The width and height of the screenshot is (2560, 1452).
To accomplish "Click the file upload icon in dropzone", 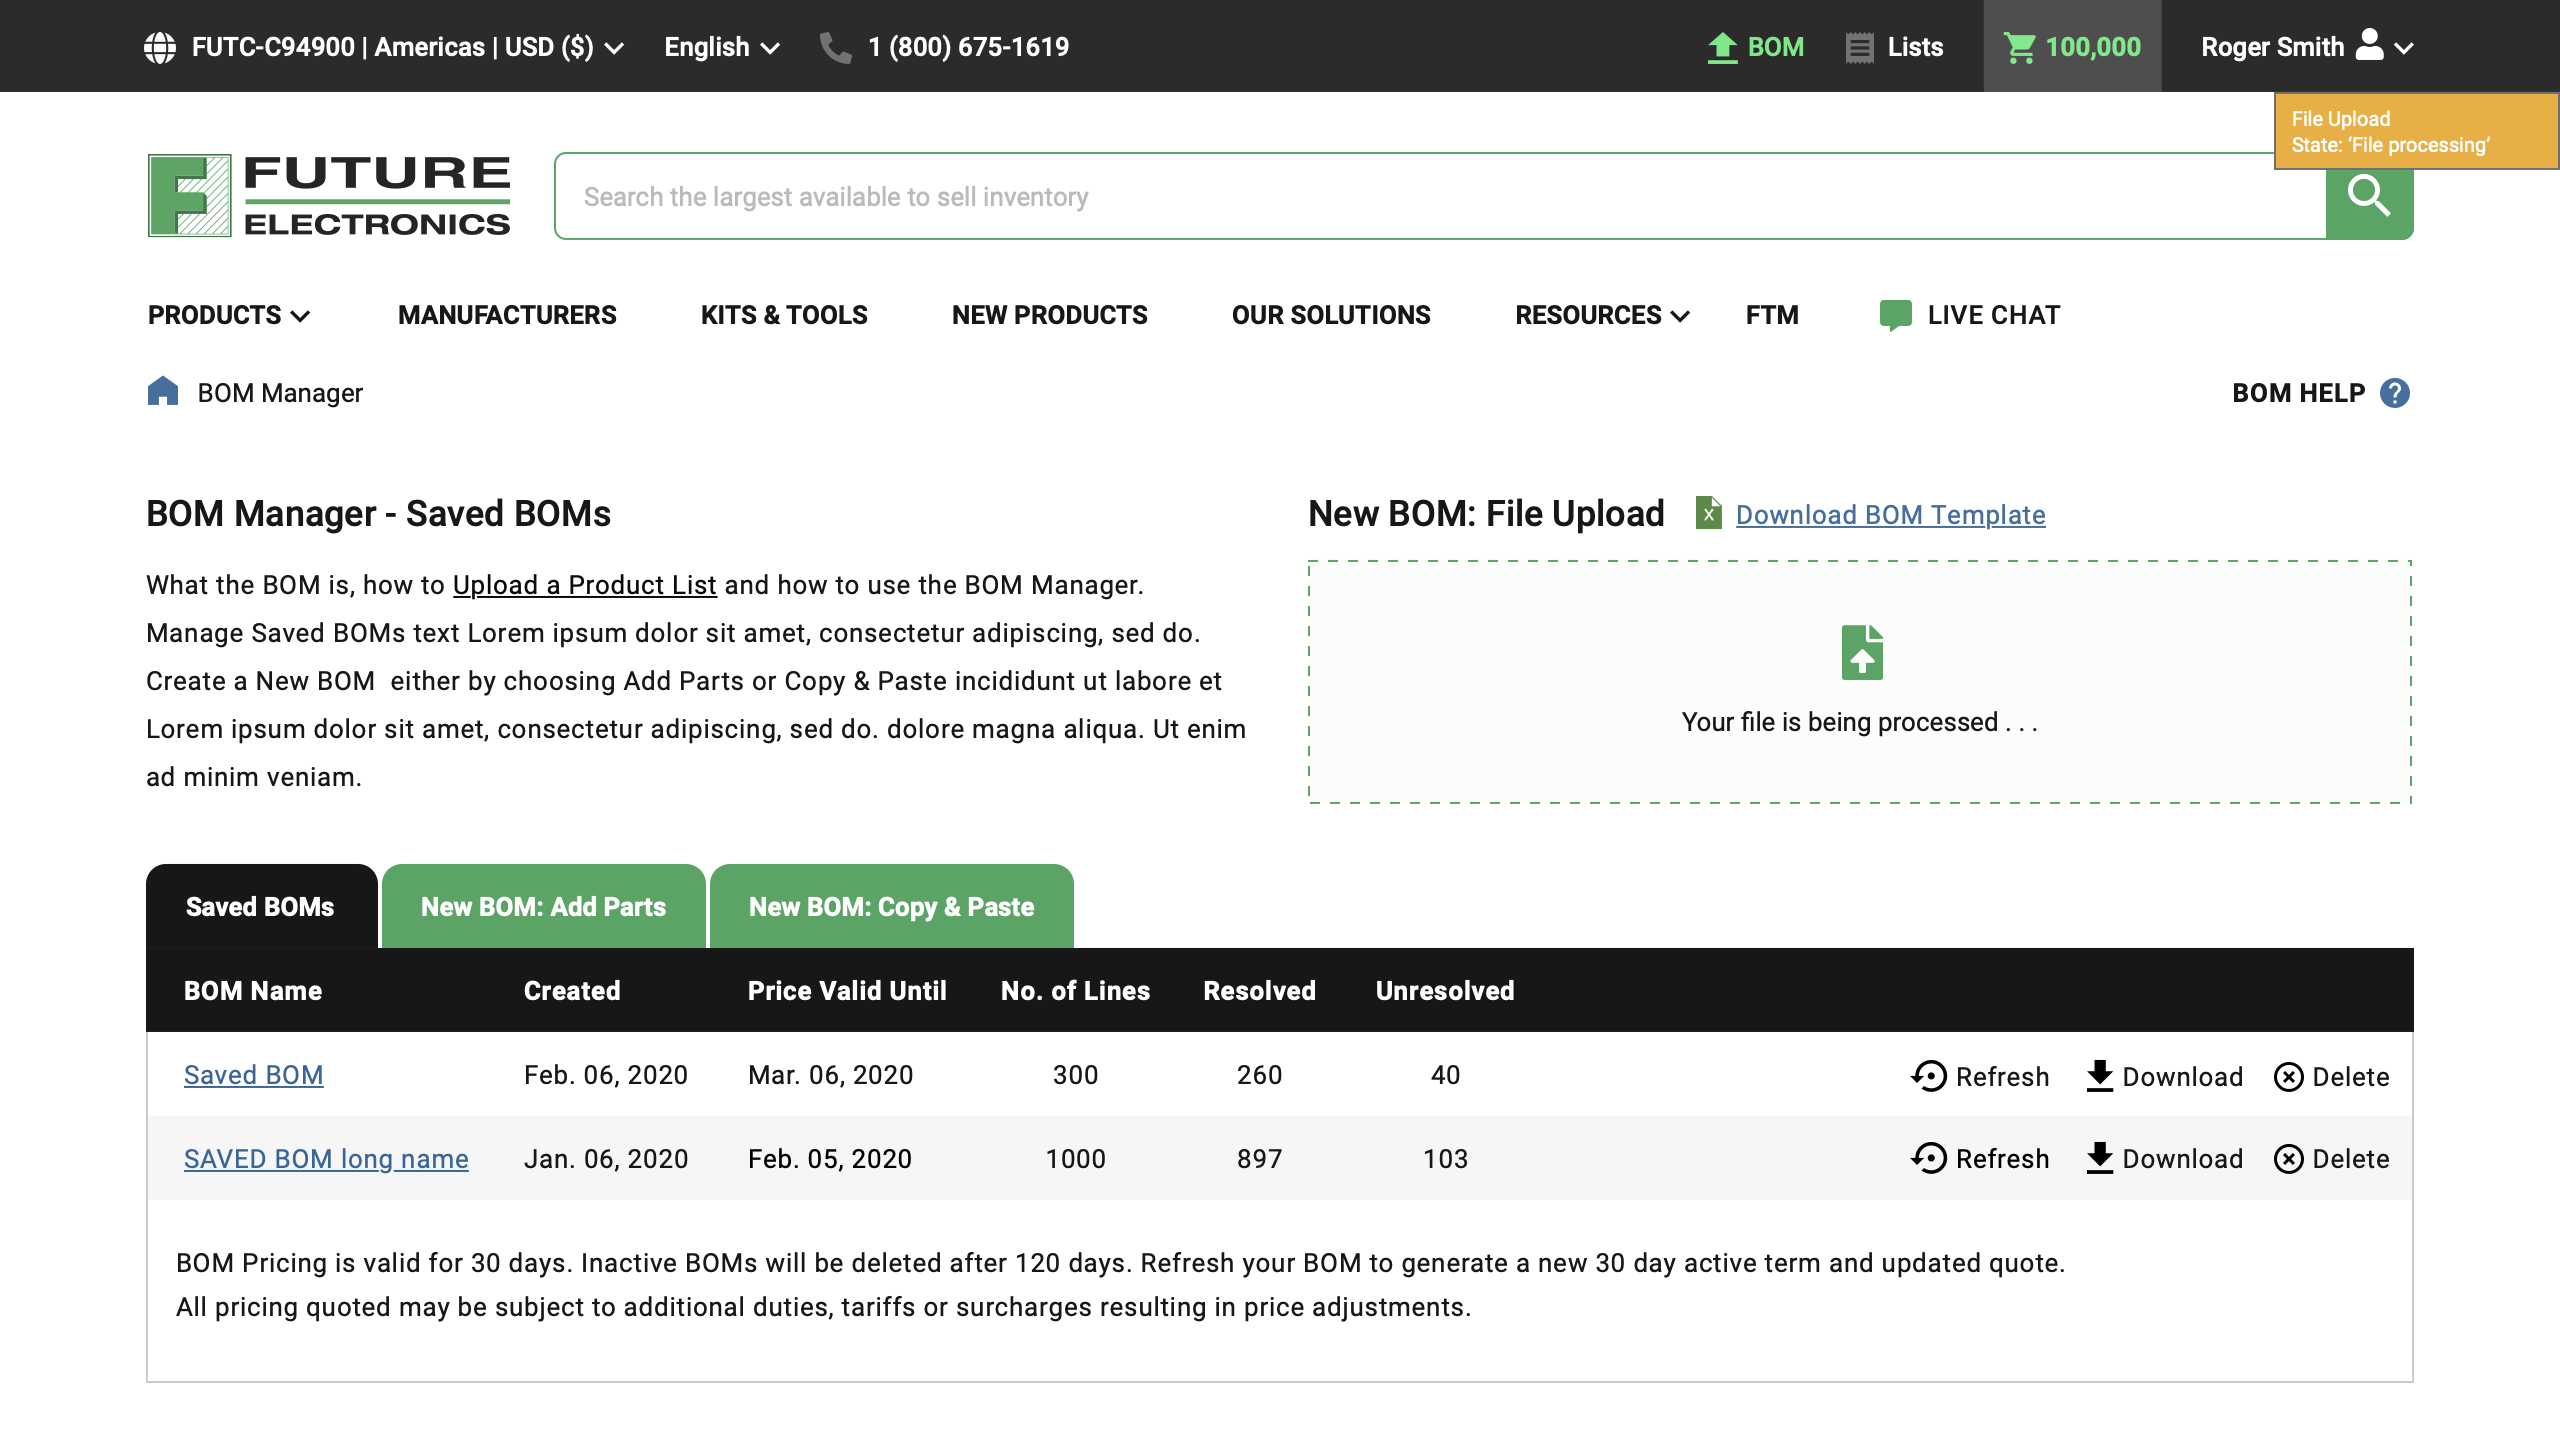I will 1861,653.
